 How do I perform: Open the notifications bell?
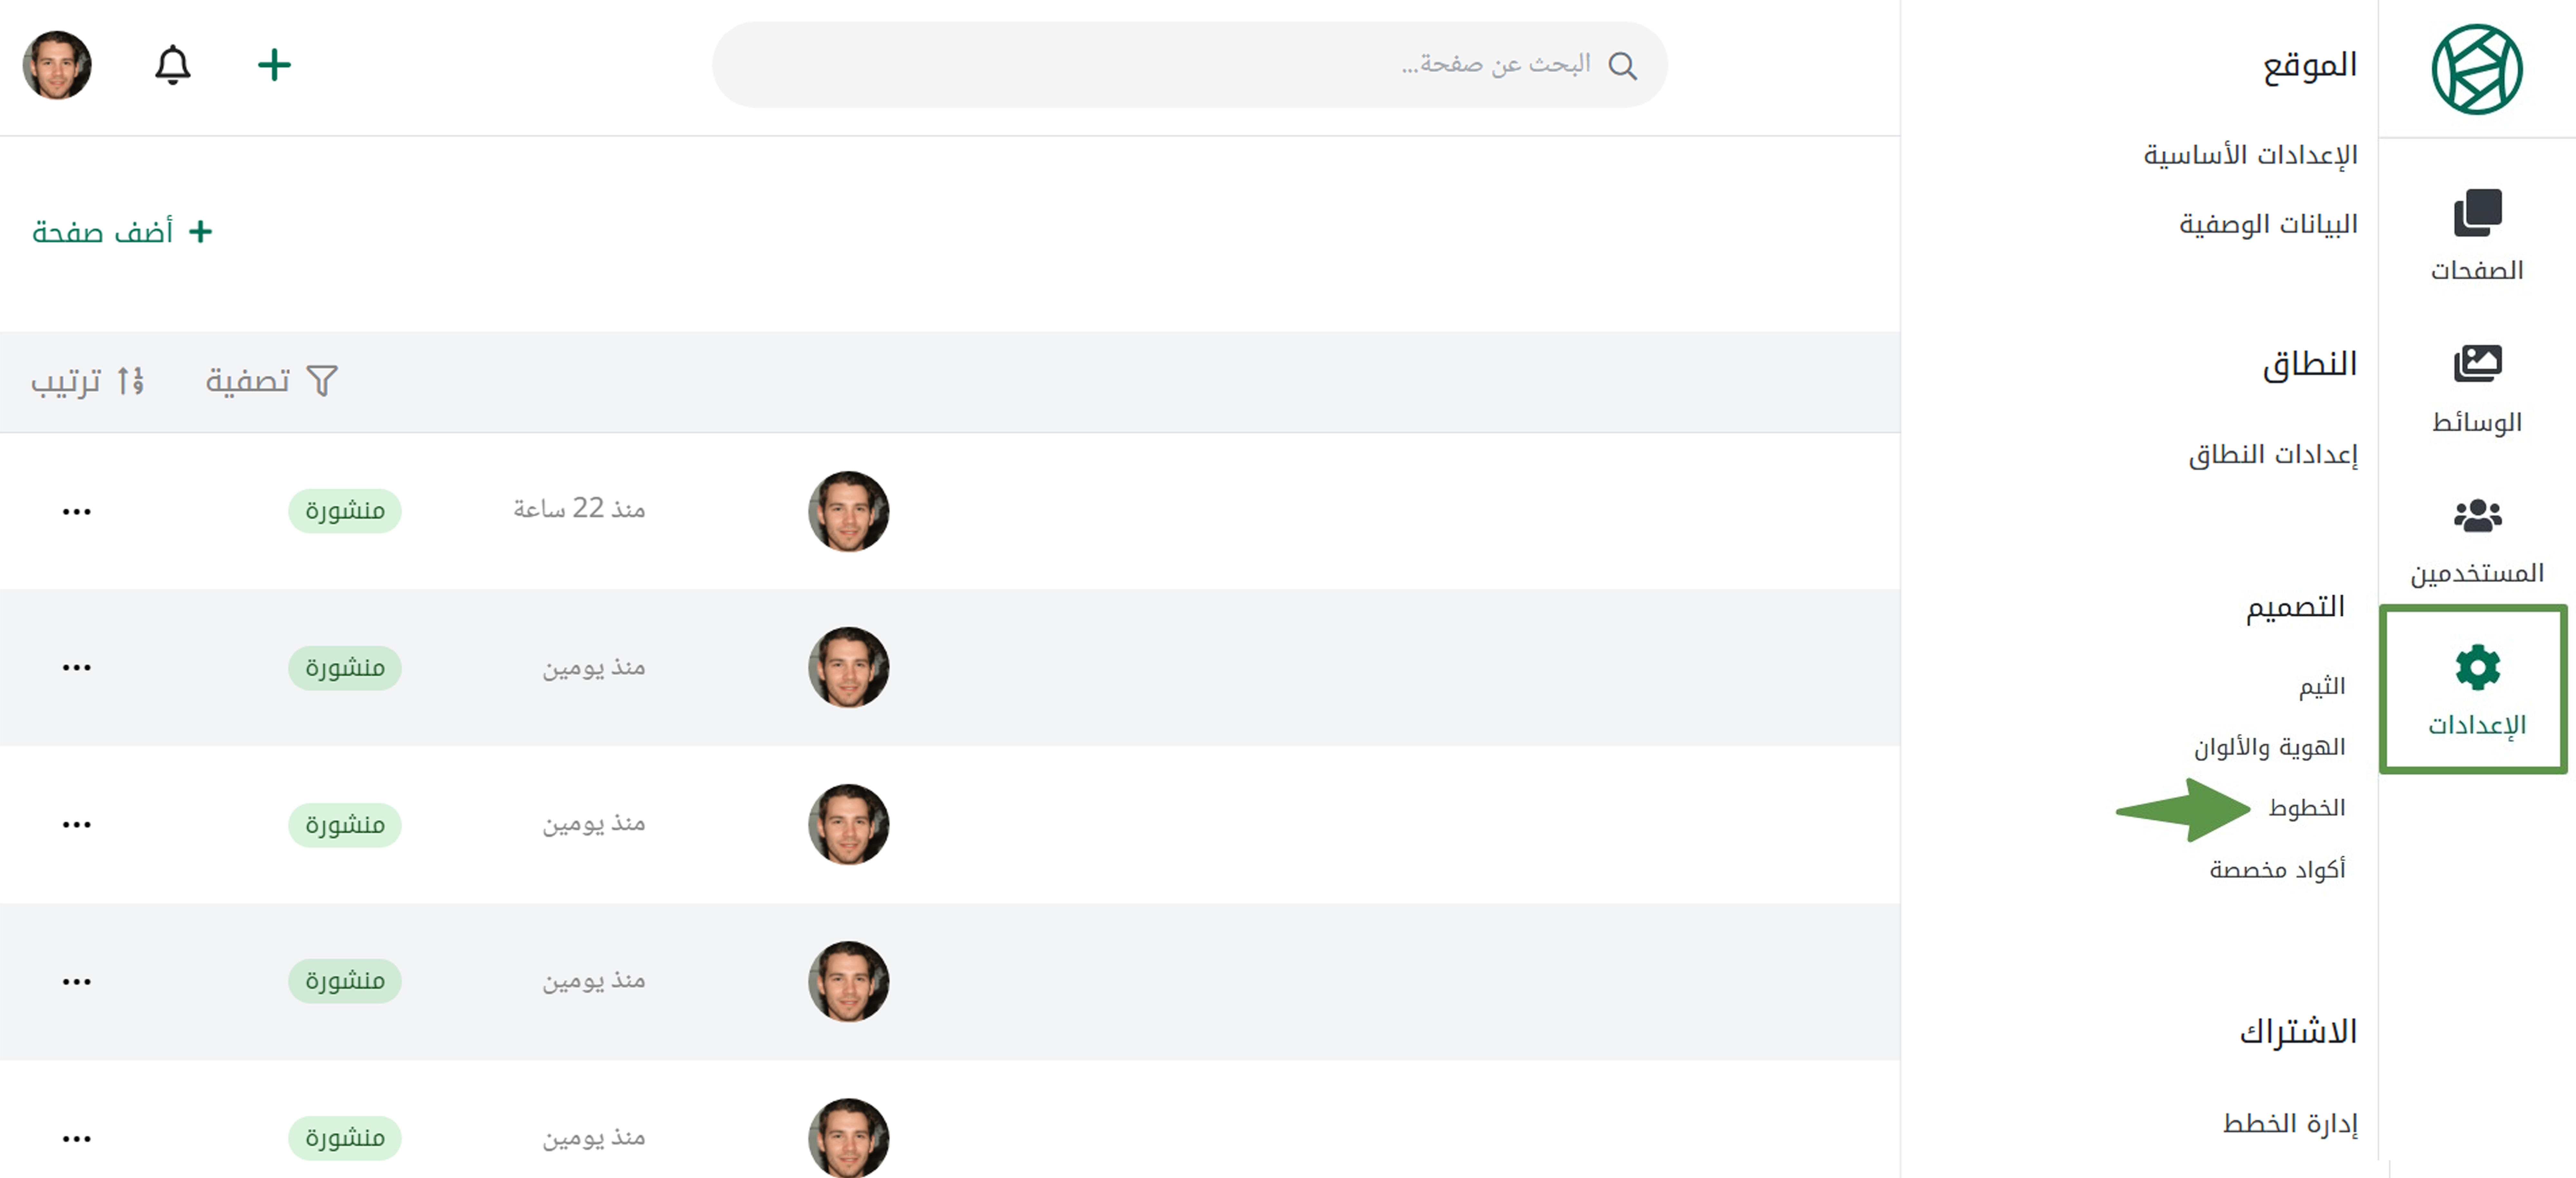click(172, 65)
